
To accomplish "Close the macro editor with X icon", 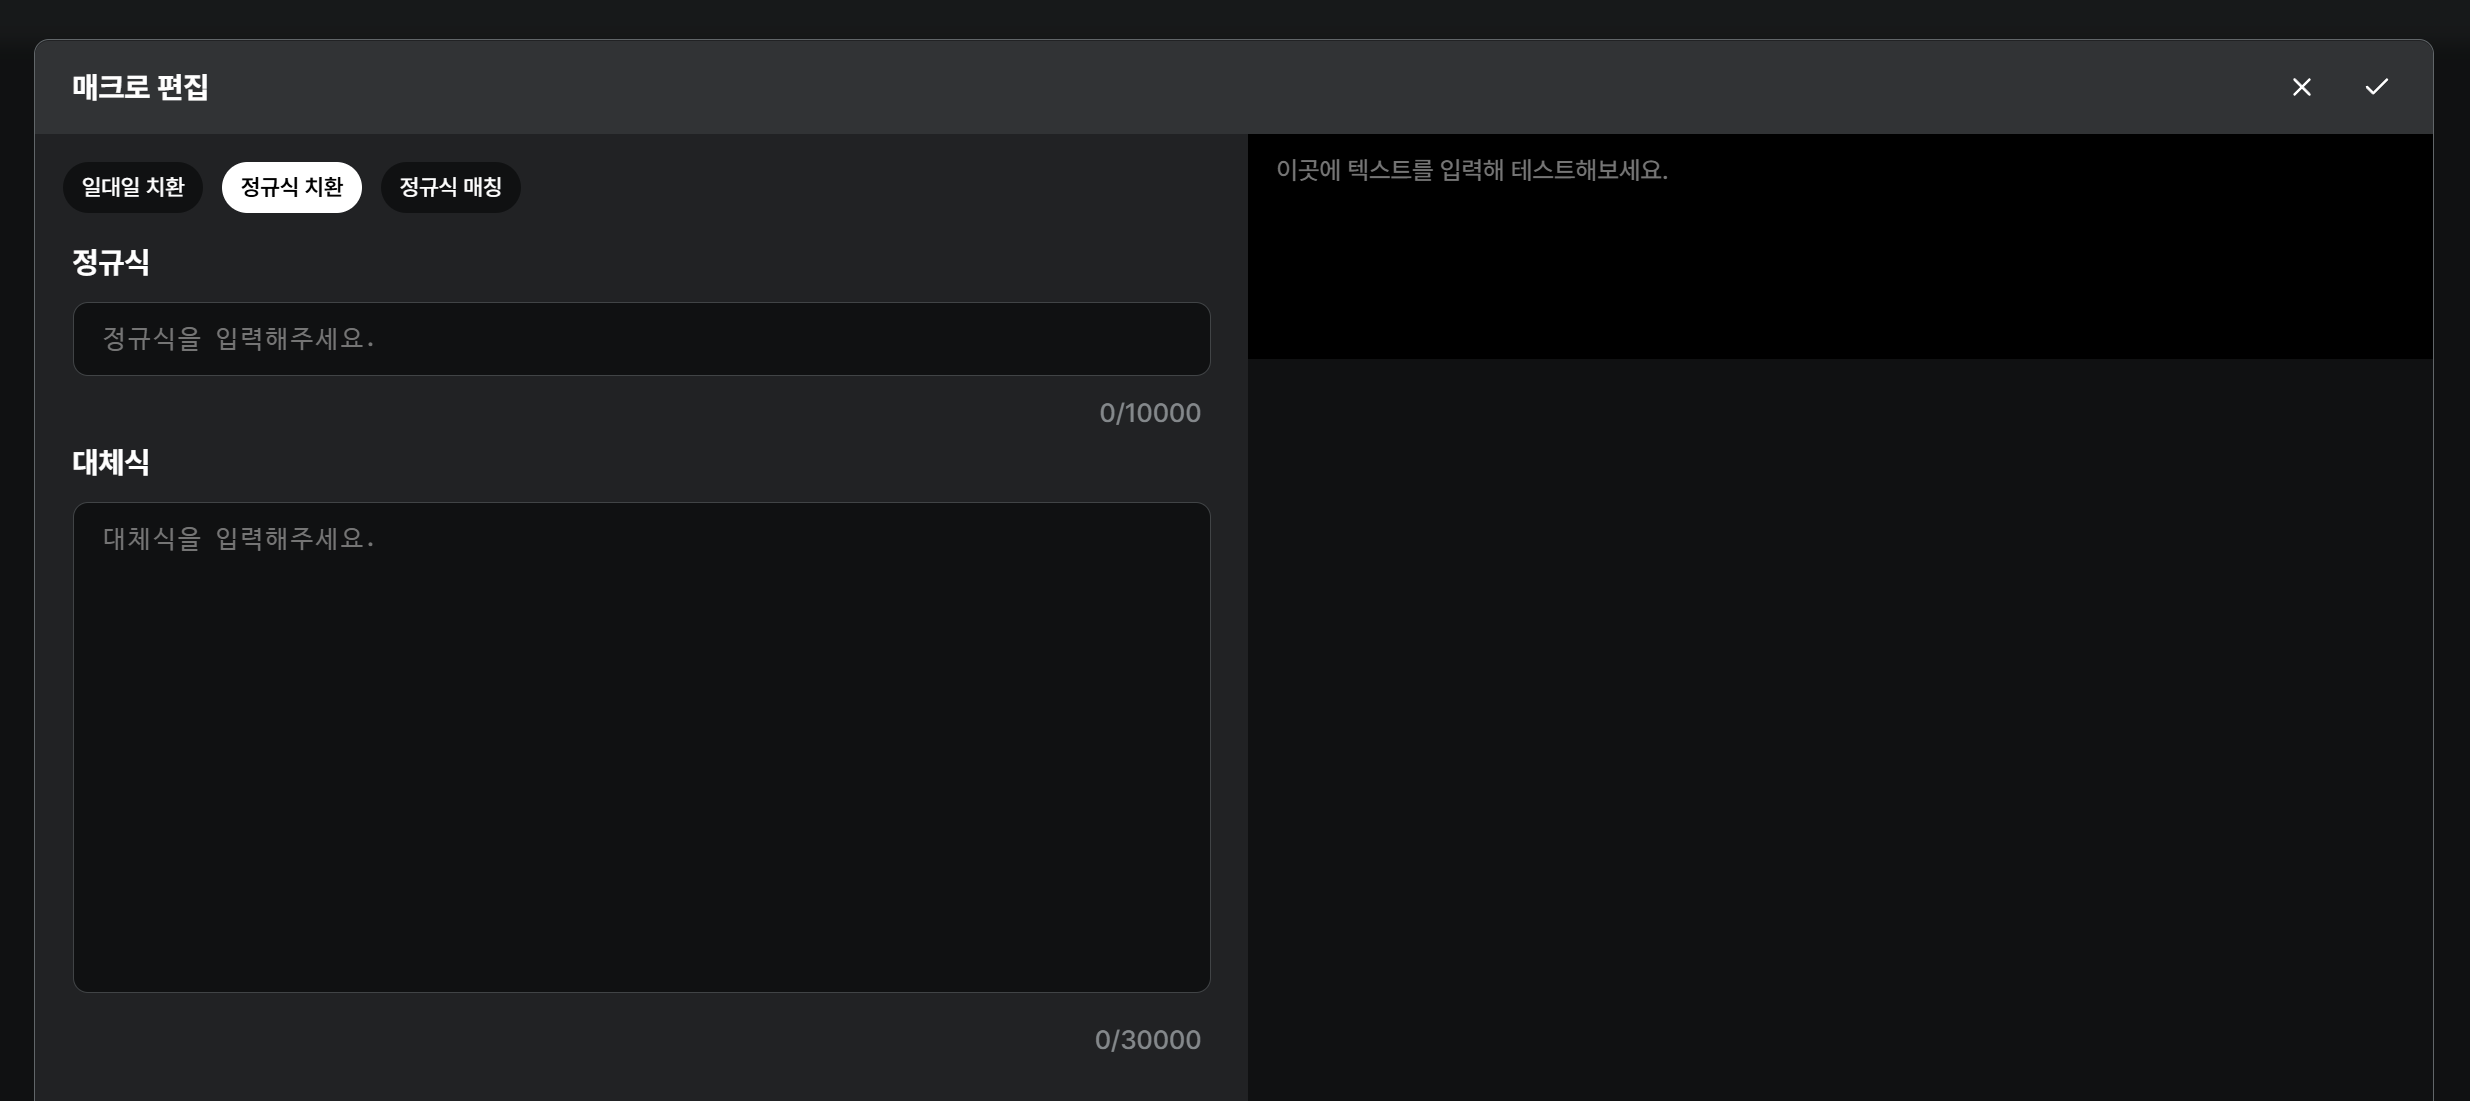I will (x=2301, y=87).
